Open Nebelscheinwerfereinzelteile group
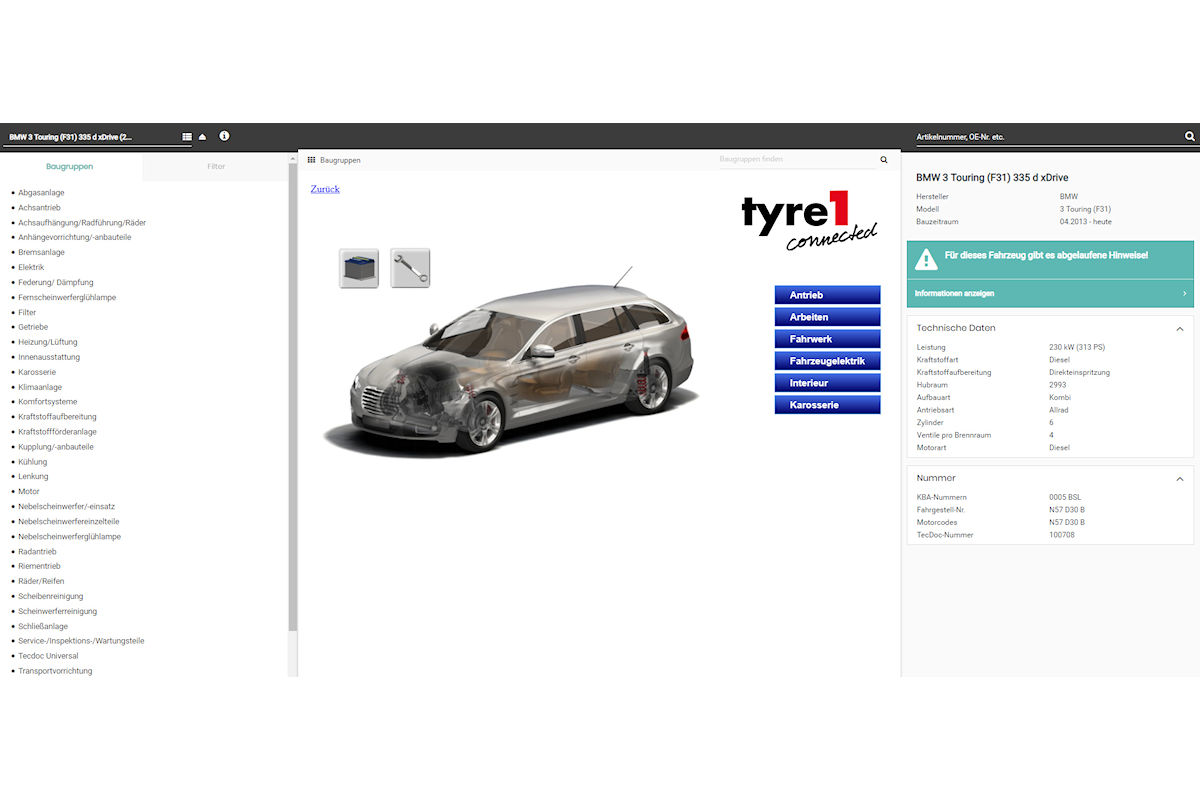The image size is (1200, 800). [69, 522]
